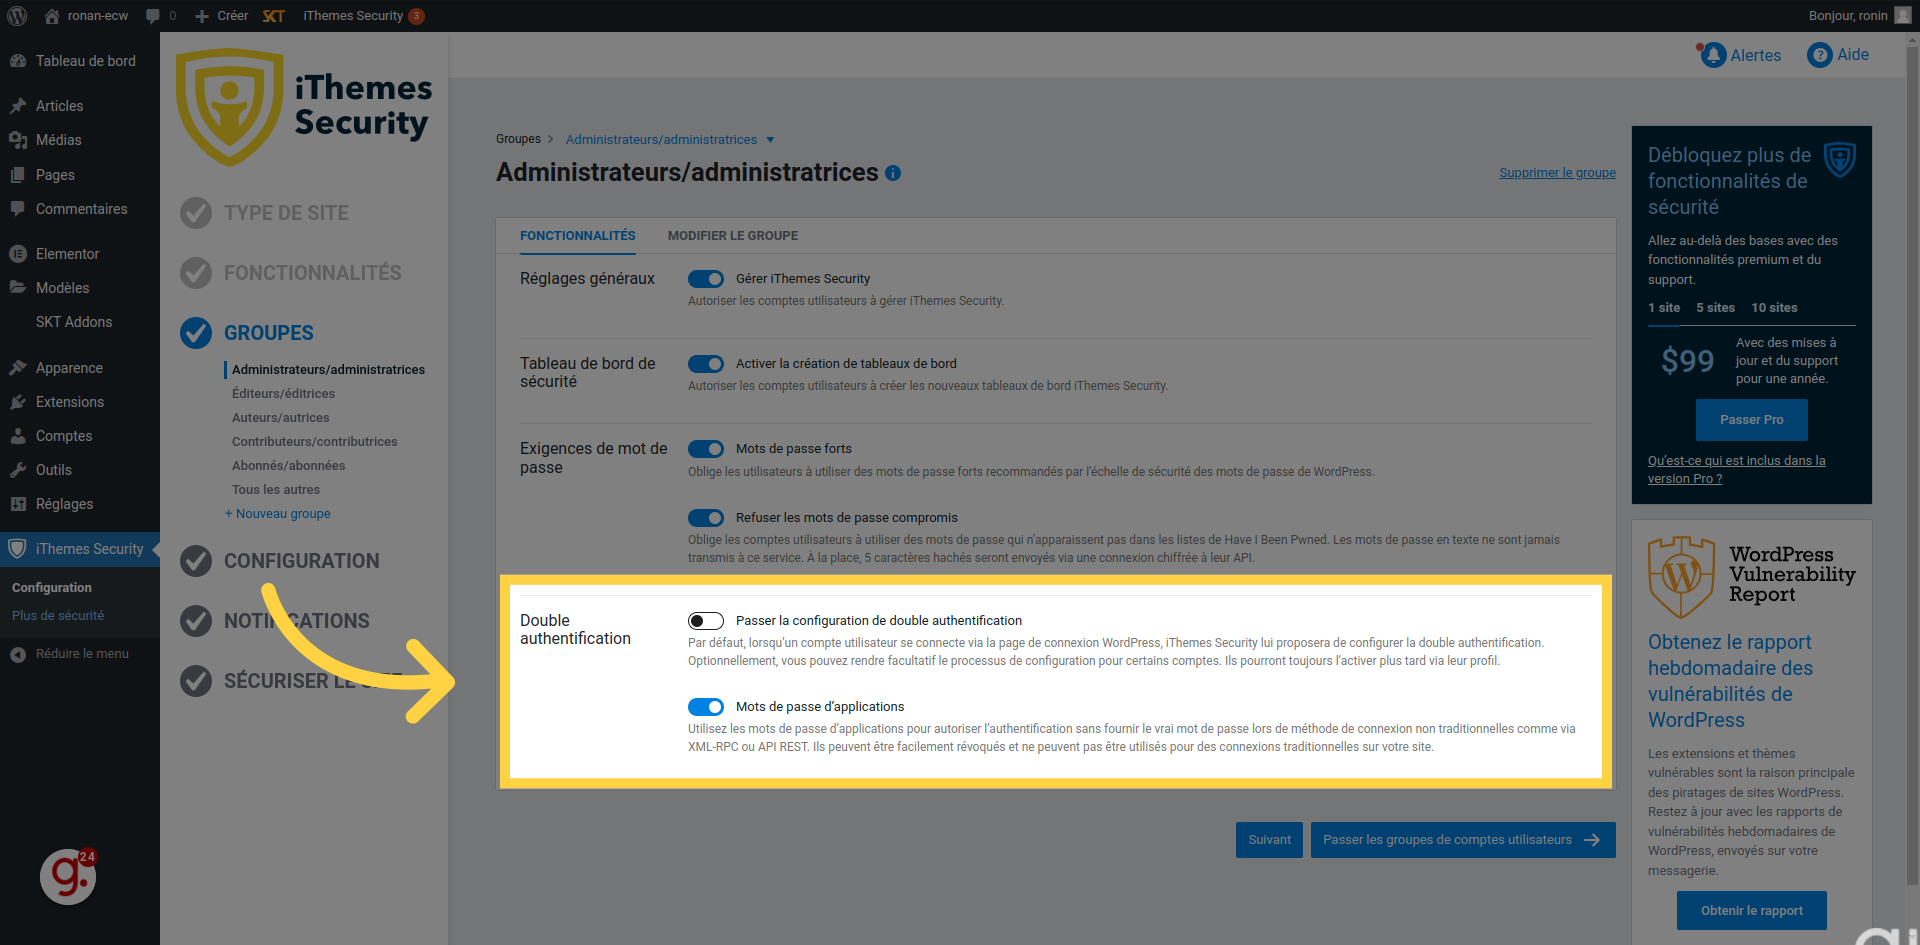Select Tous les autres group
This screenshot has height=945, width=1920.
(x=276, y=490)
